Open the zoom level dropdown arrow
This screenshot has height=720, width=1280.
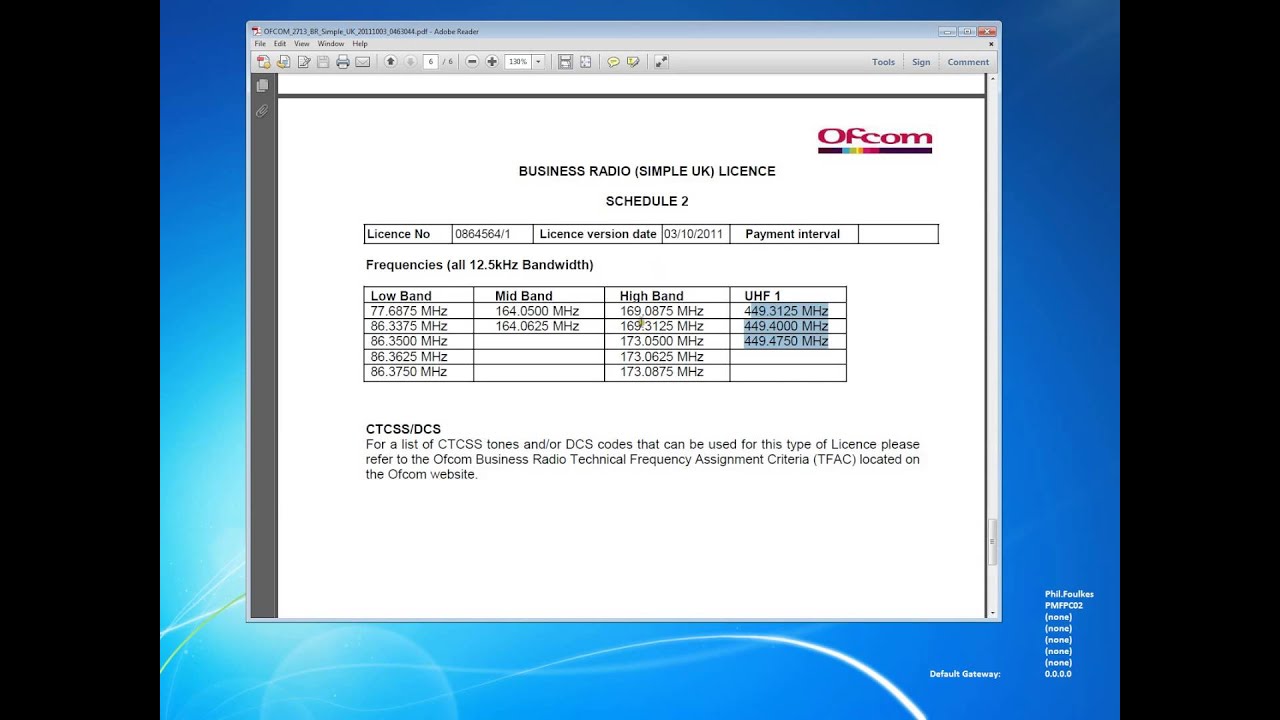point(538,62)
